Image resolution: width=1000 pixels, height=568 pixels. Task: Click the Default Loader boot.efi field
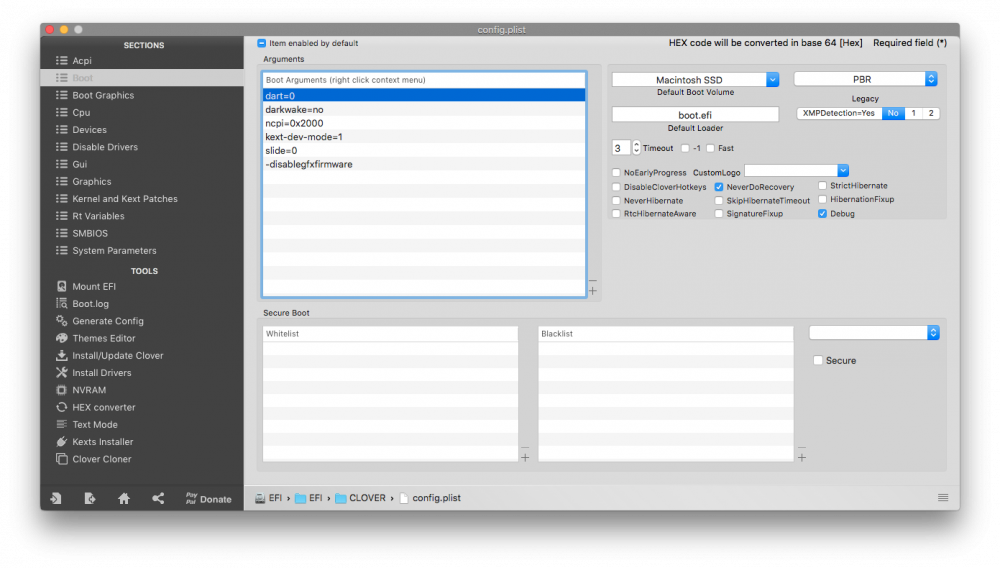[x=695, y=115]
